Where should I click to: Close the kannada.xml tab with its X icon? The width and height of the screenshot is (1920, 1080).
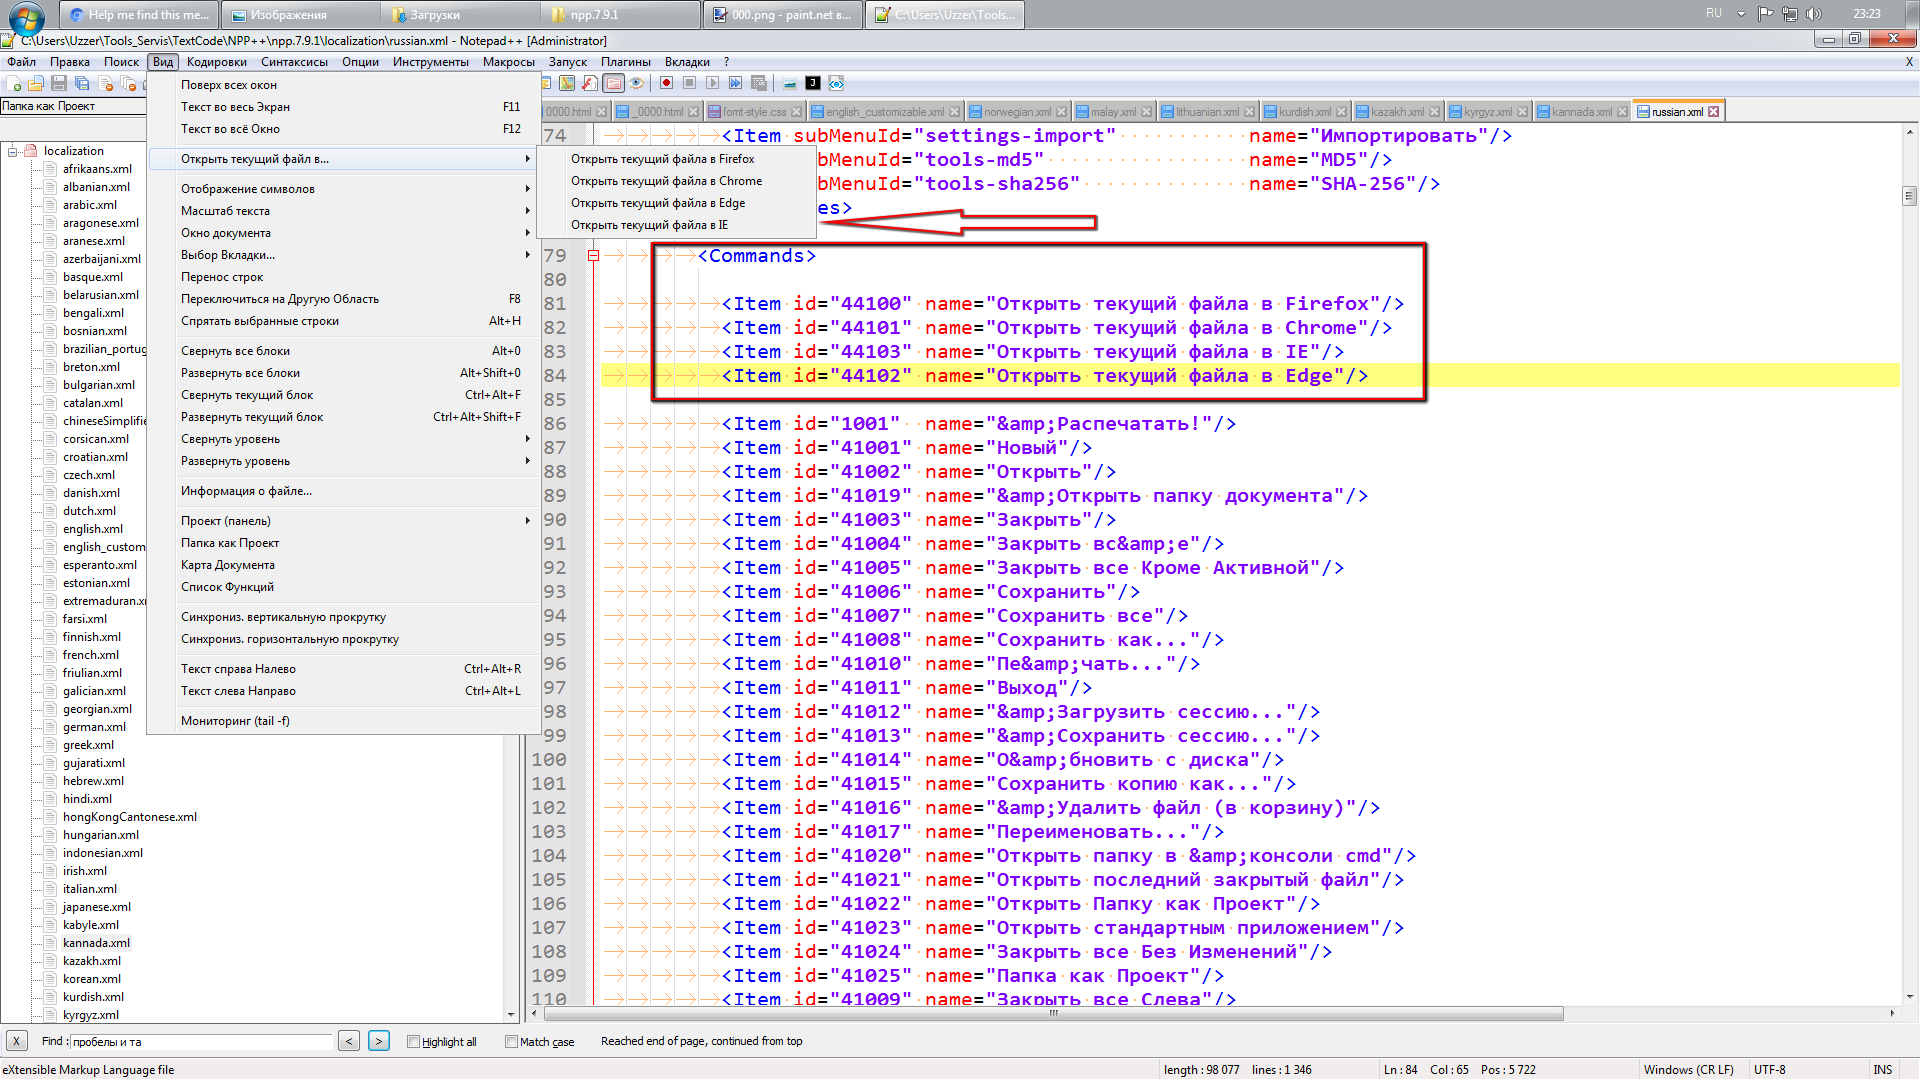point(1622,112)
